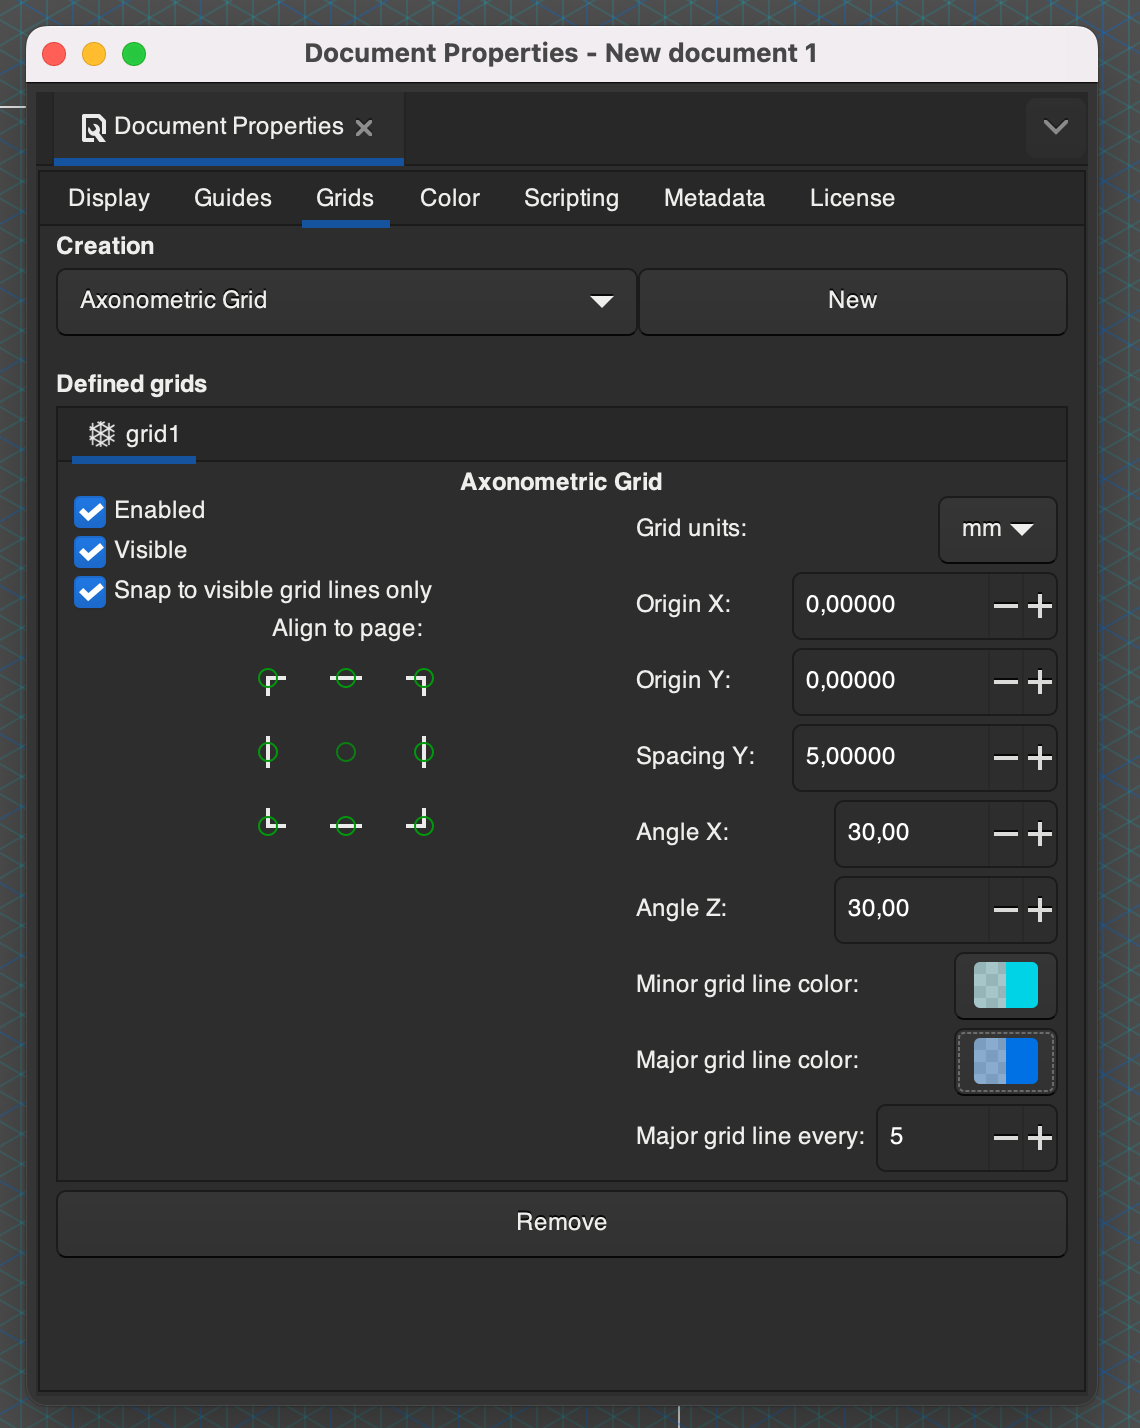
Task: Align grid to bottom-left page corner
Action: point(271,823)
